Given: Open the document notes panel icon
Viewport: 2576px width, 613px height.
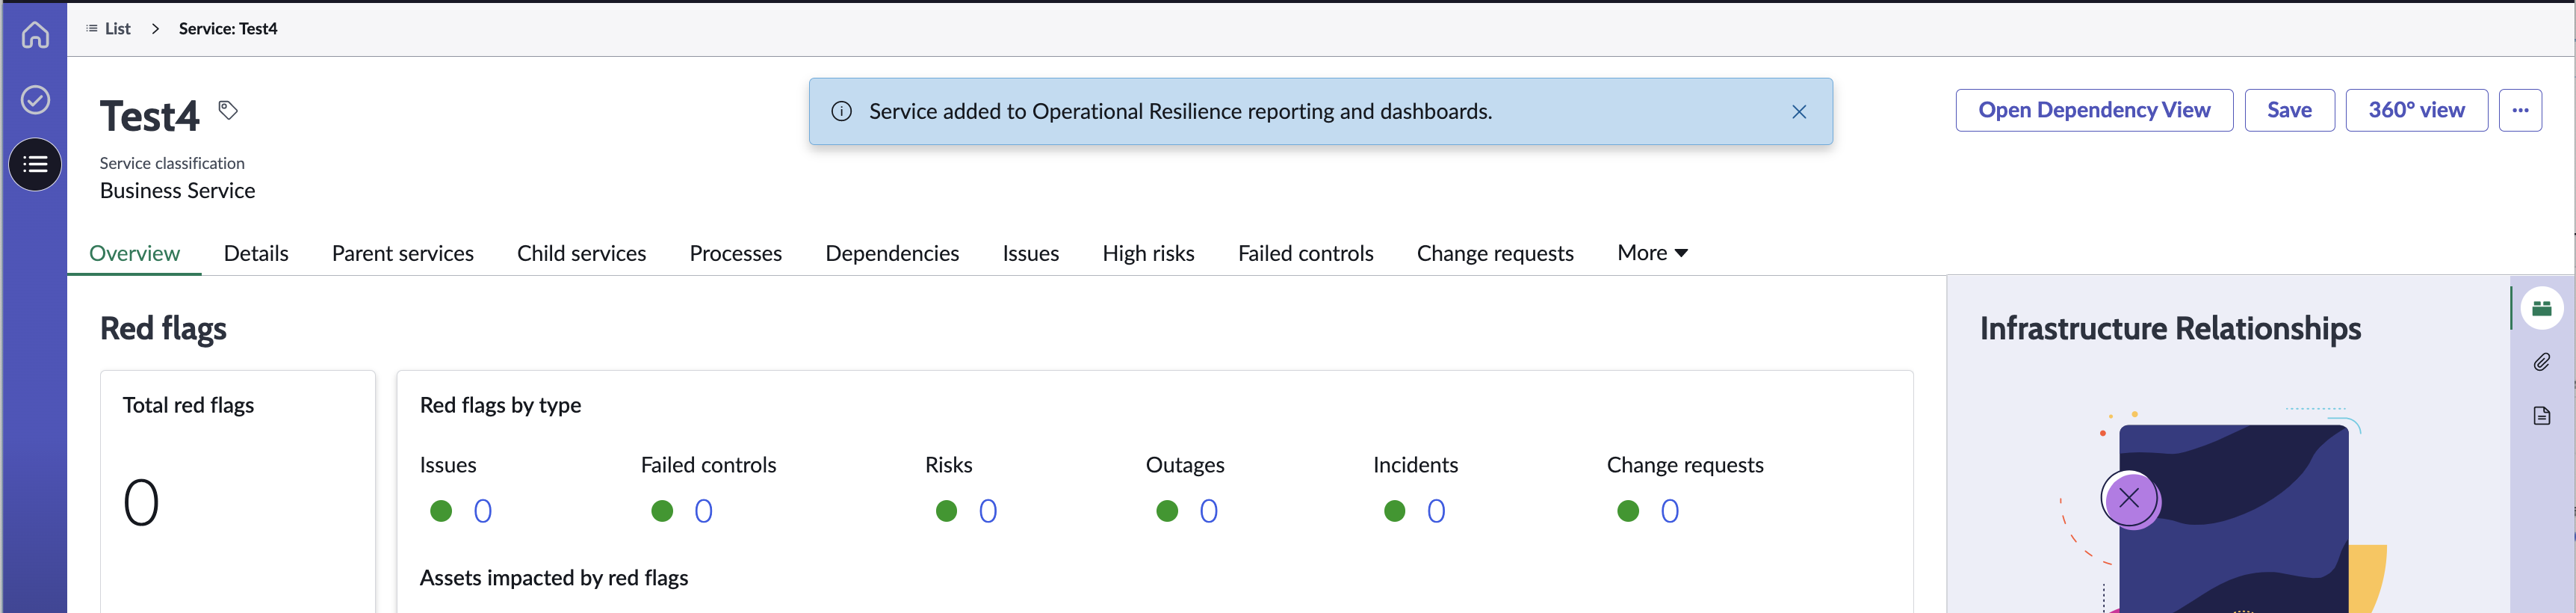Looking at the screenshot, I should (2541, 416).
